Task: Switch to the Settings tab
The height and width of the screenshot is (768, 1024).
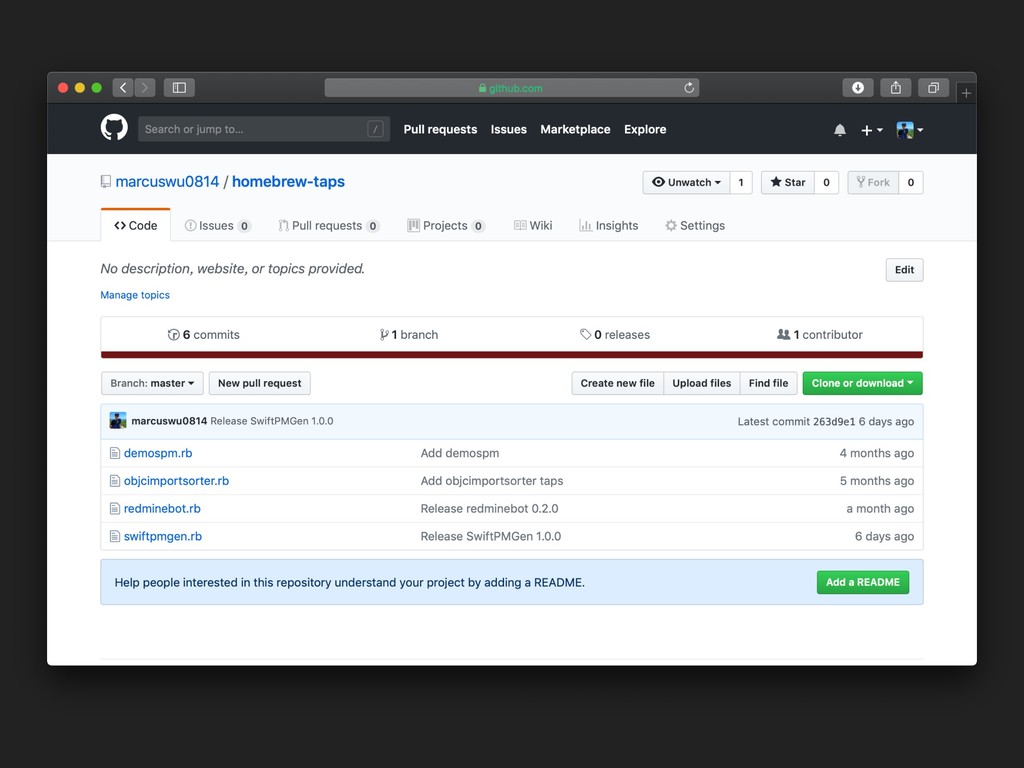Action: pyautogui.click(x=695, y=225)
